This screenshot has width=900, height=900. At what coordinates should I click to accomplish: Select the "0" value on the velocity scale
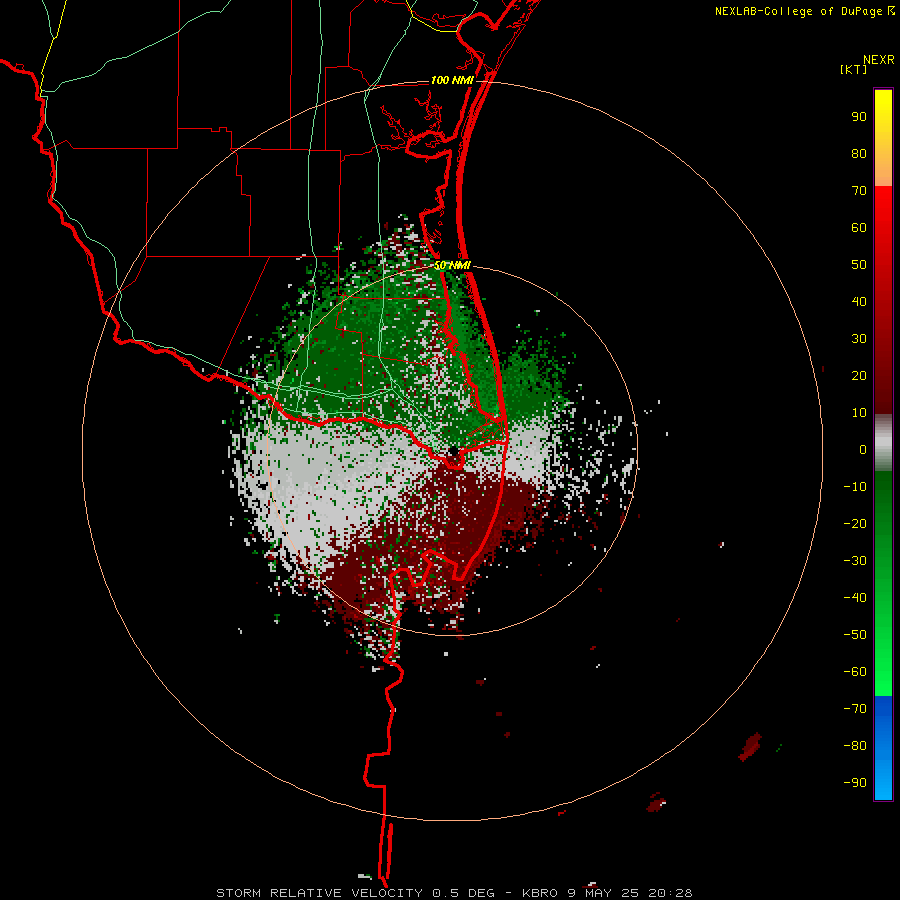(x=863, y=450)
